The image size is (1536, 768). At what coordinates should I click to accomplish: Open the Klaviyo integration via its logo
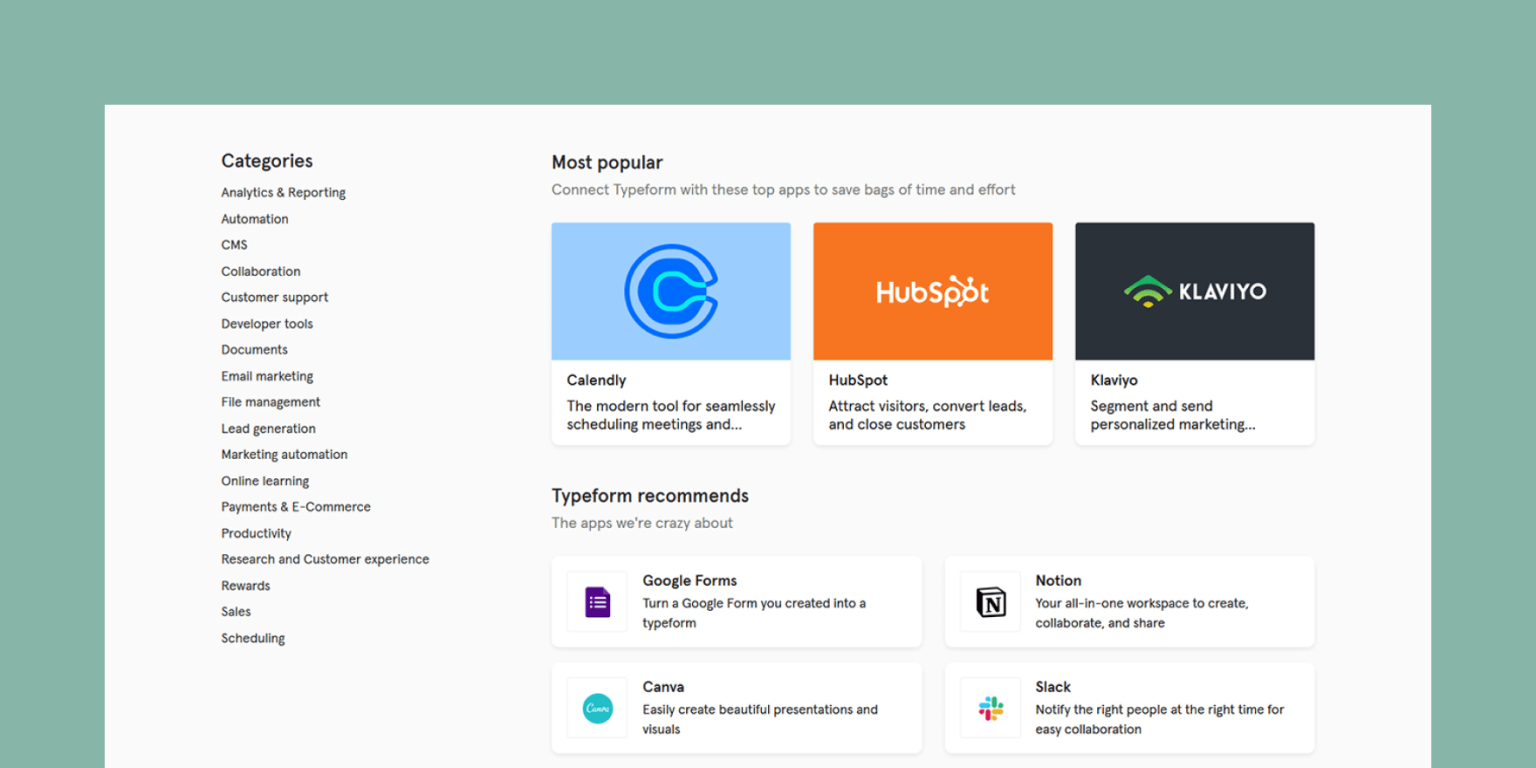pos(1194,290)
